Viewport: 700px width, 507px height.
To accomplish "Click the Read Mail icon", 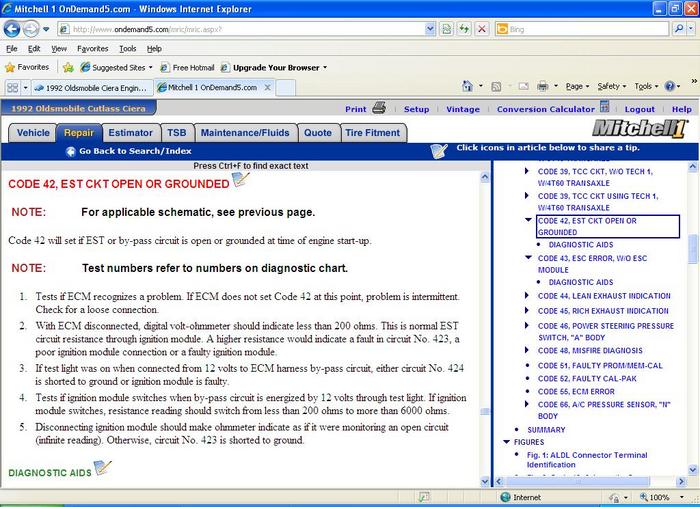I will pyautogui.click(x=524, y=87).
